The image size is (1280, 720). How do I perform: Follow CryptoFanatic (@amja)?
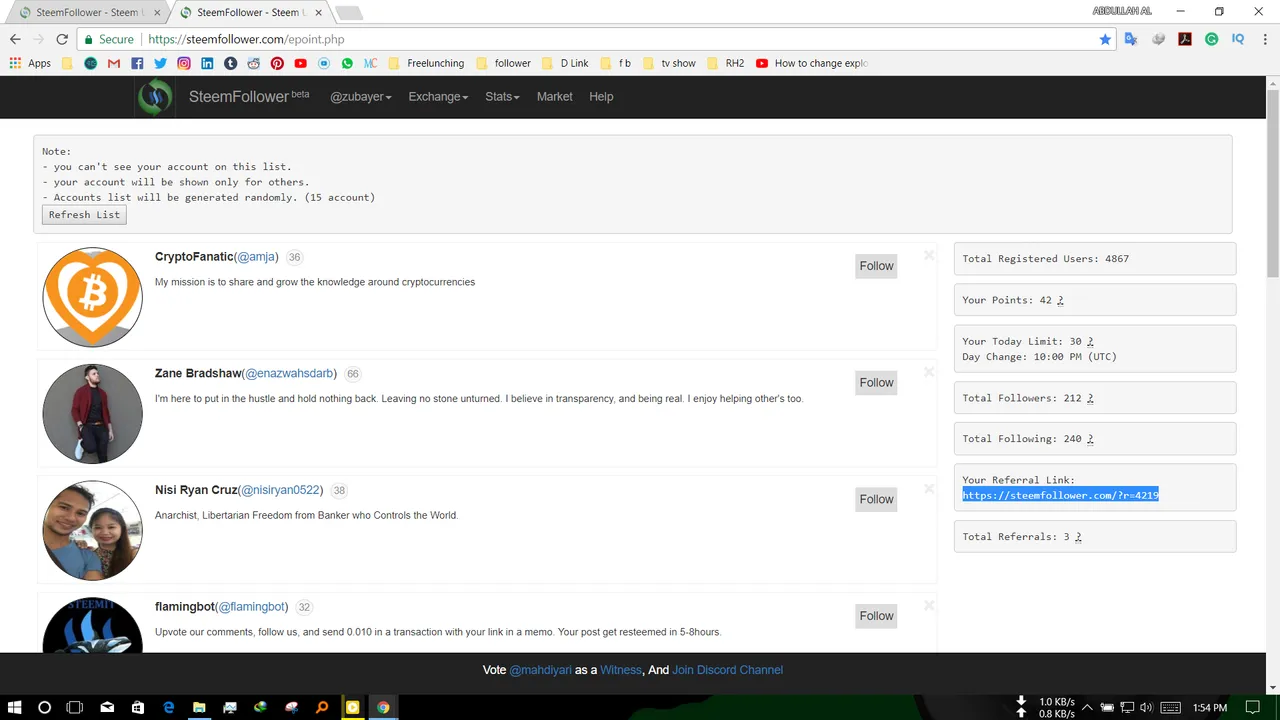(876, 266)
